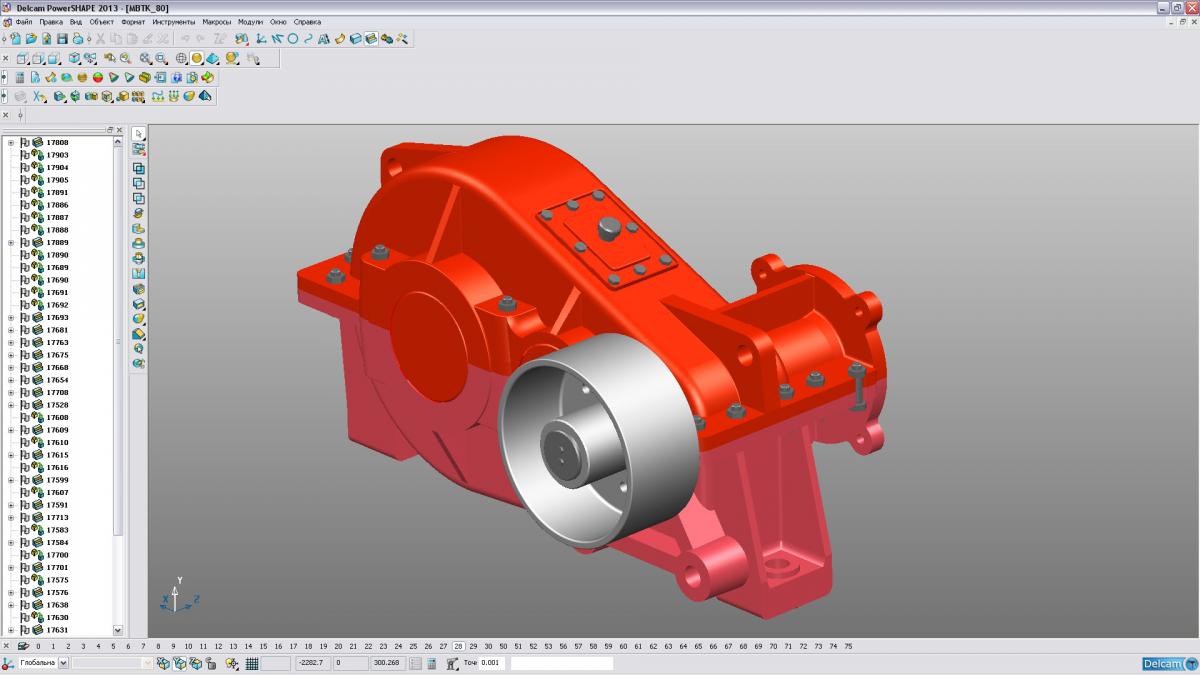Click the calculator icon in status bar
The image size is (1200, 675).
(431, 663)
